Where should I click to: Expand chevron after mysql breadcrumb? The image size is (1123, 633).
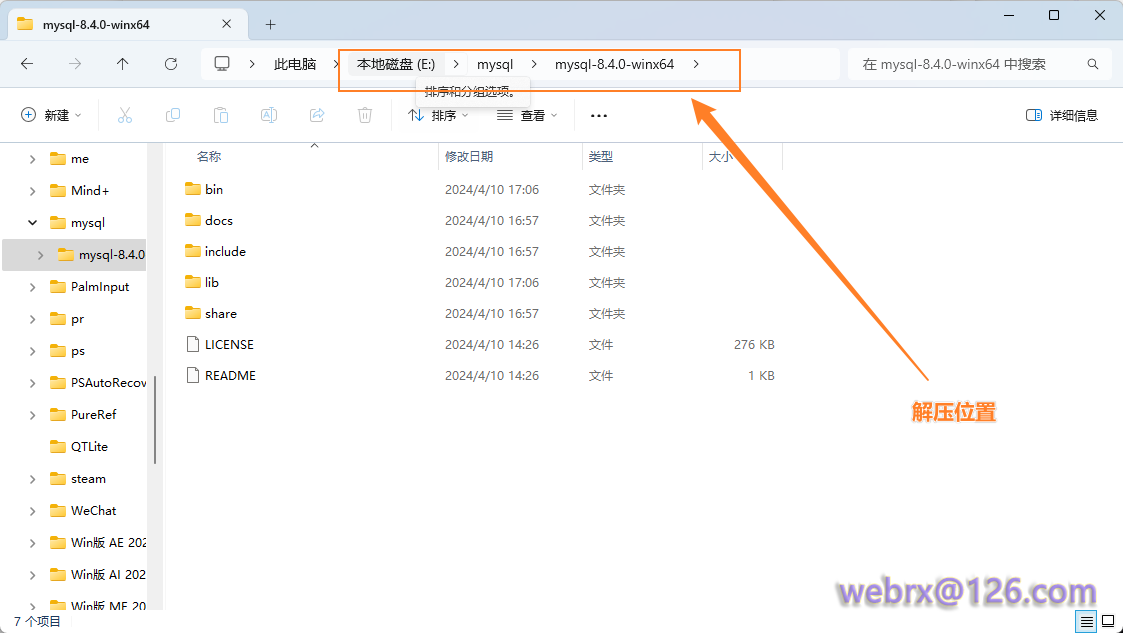(x=534, y=64)
